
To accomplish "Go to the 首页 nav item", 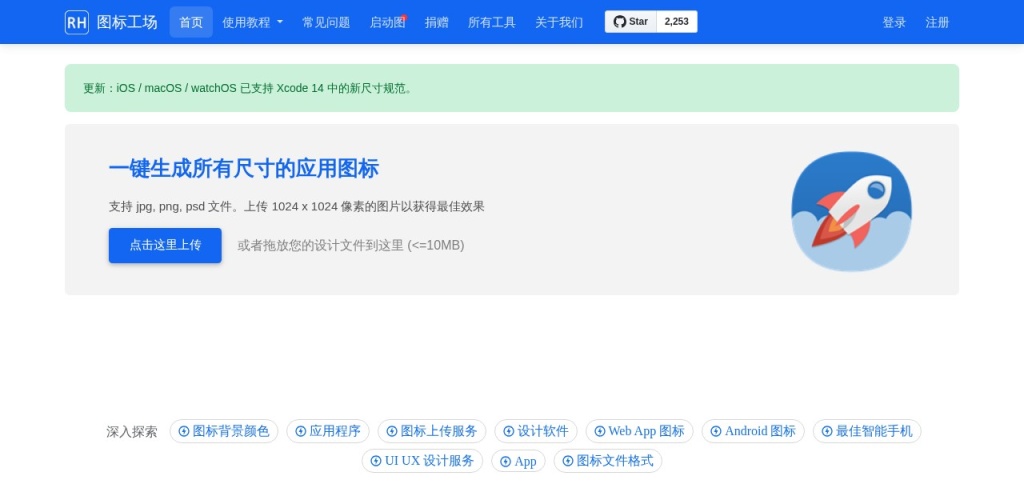I will click(x=191, y=22).
